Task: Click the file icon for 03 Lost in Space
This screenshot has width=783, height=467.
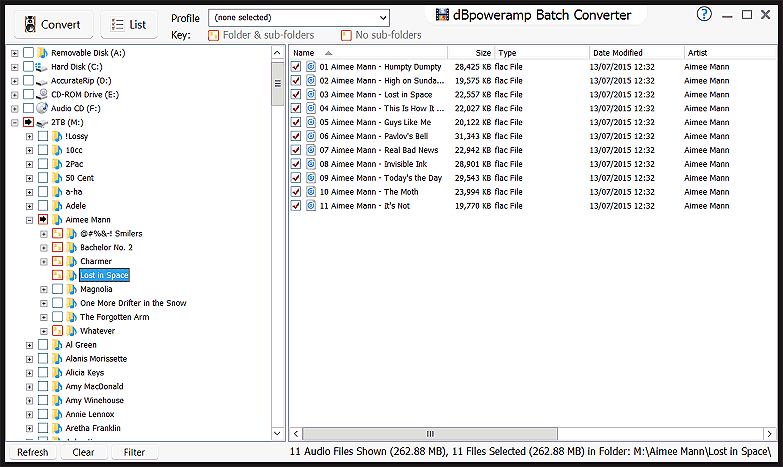Action: (311, 95)
